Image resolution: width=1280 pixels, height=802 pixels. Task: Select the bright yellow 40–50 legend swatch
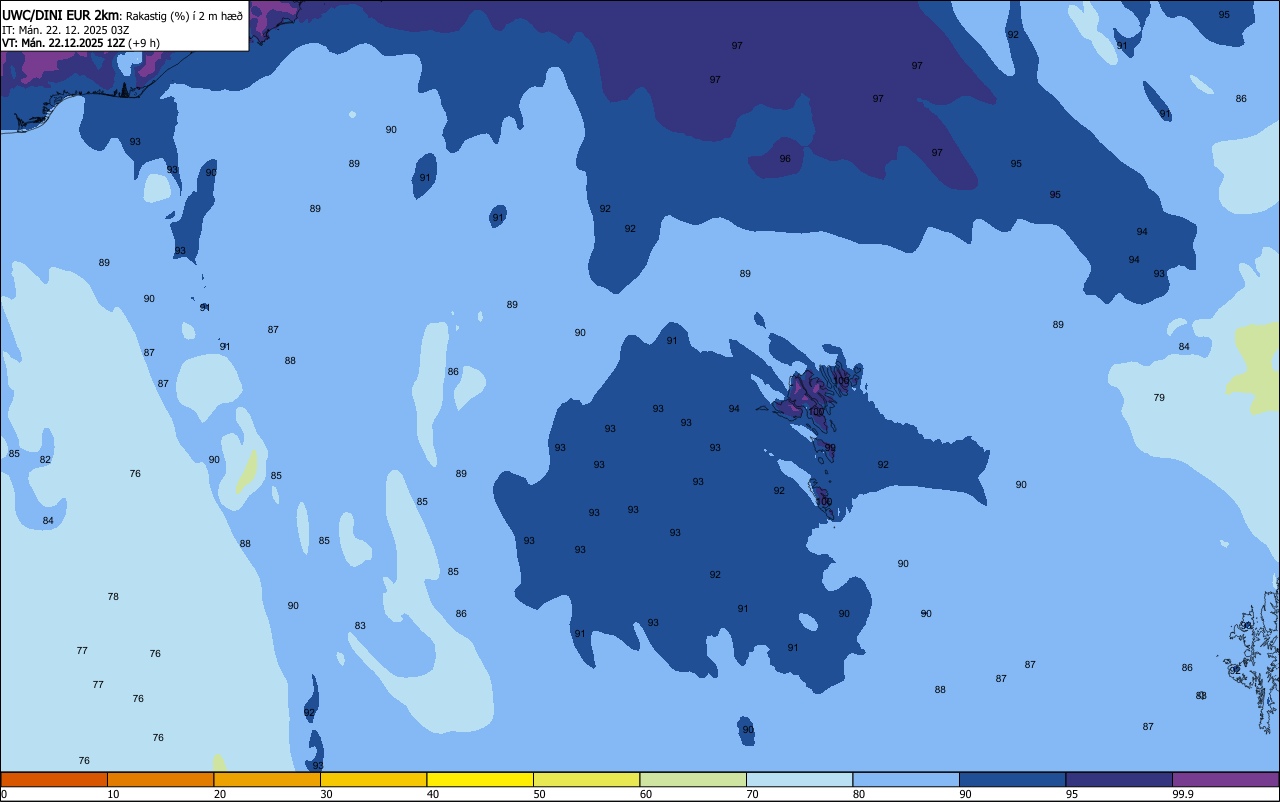480,779
